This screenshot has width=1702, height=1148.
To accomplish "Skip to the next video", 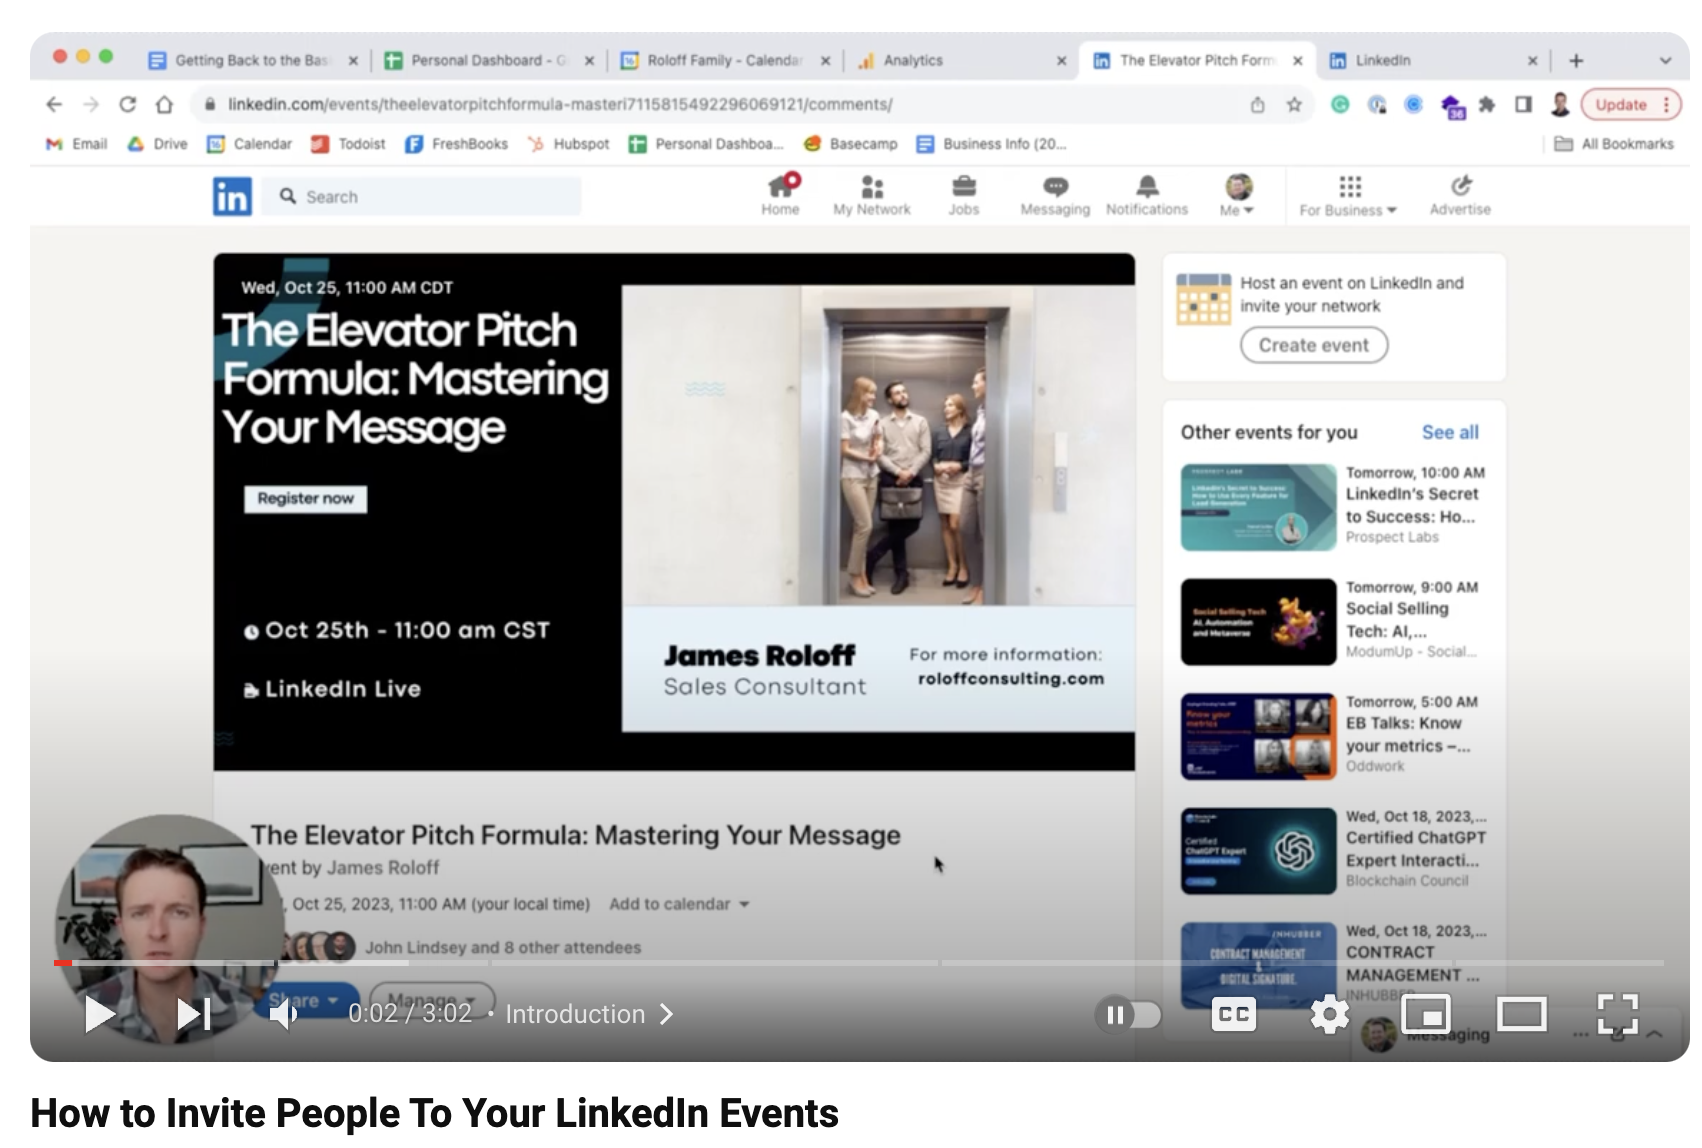I will click(193, 1014).
